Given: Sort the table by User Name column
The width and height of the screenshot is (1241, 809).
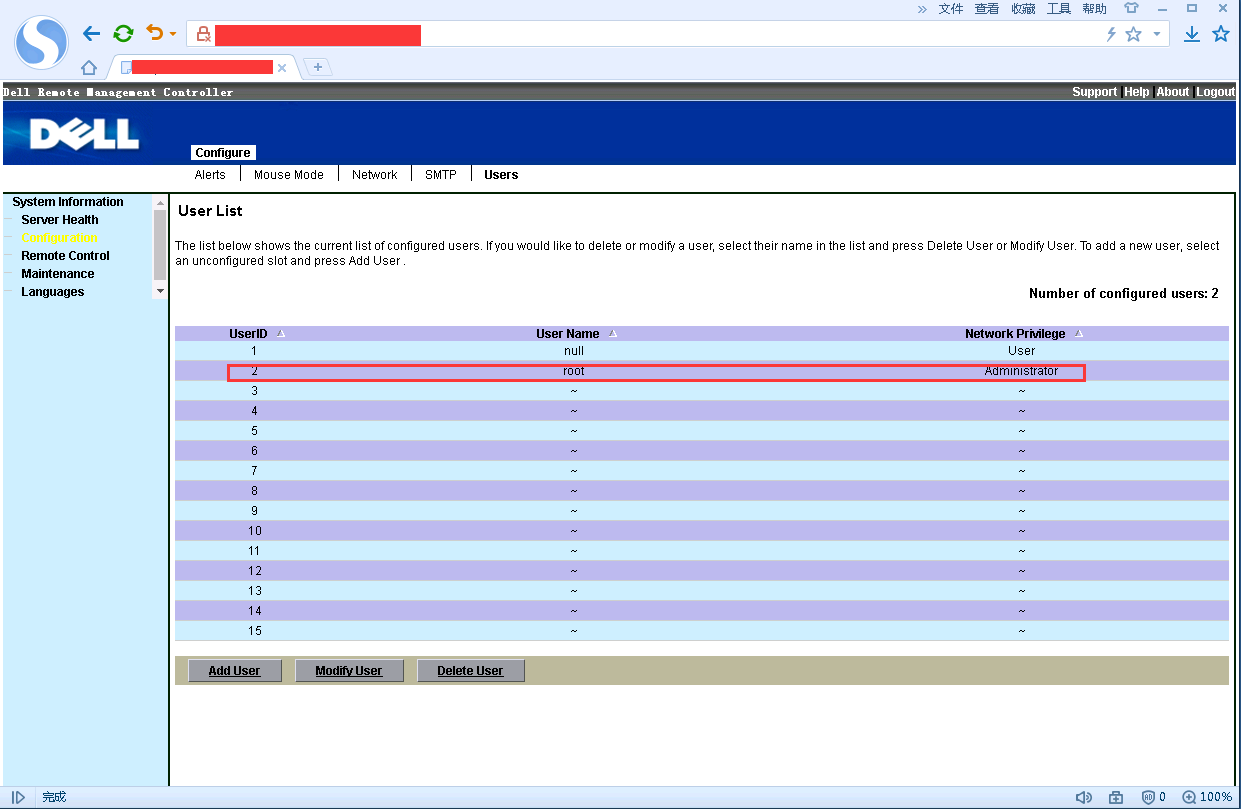Looking at the screenshot, I should 577,334.
